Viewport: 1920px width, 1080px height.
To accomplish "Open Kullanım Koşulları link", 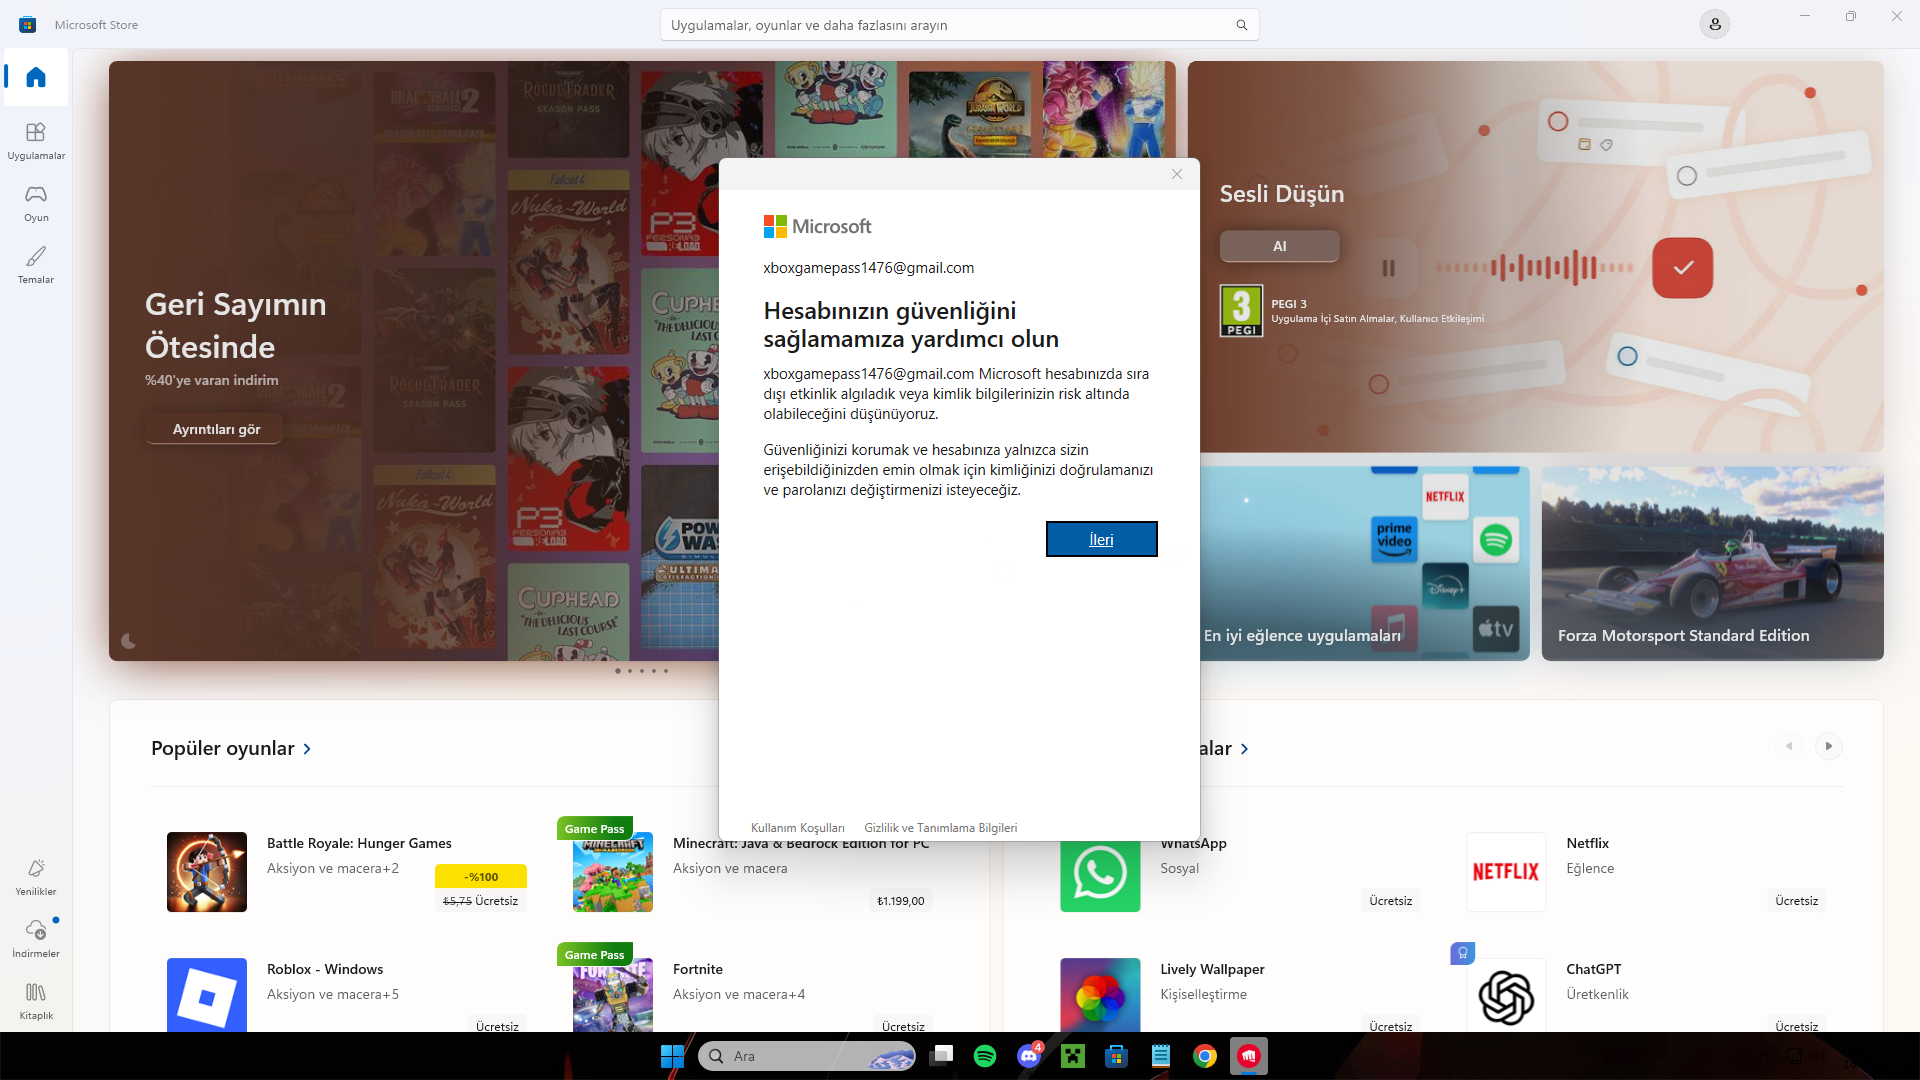I will [x=797, y=828].
